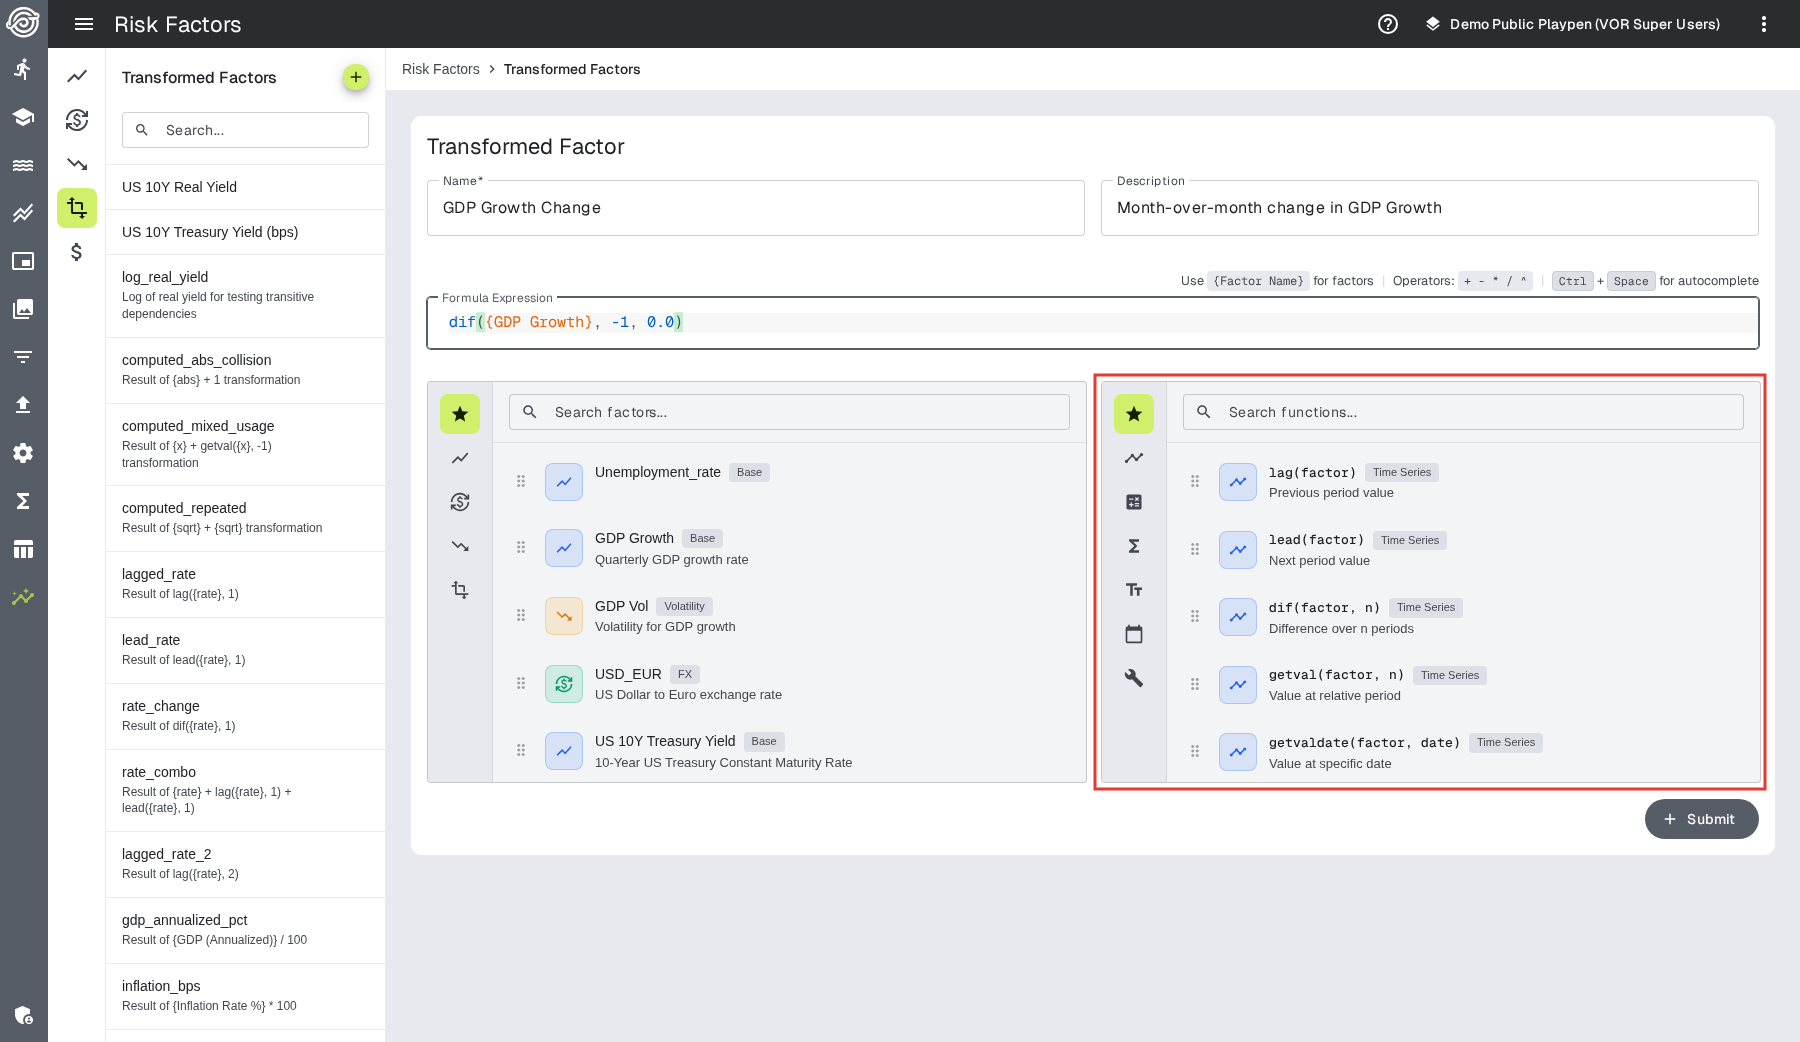Select the wrench category in functions panel
This screenshot has width=1800, height=1042.
coord(1133,678)
